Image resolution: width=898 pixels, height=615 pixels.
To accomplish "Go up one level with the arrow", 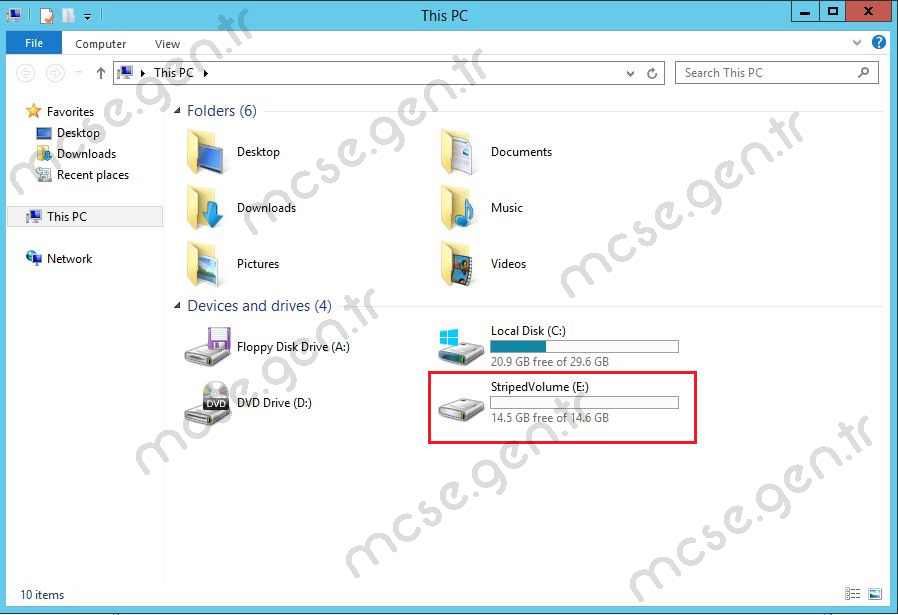I will click(x=101, y=73).
